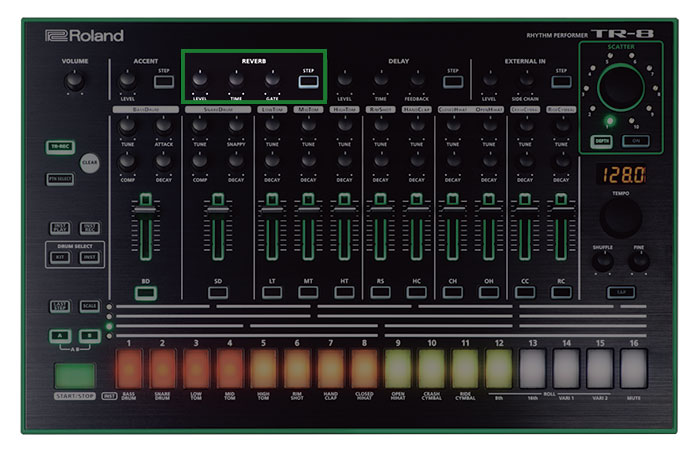Tap step pad 13 for 16th roll
The image size is (700, 452).
pos(533,369)
